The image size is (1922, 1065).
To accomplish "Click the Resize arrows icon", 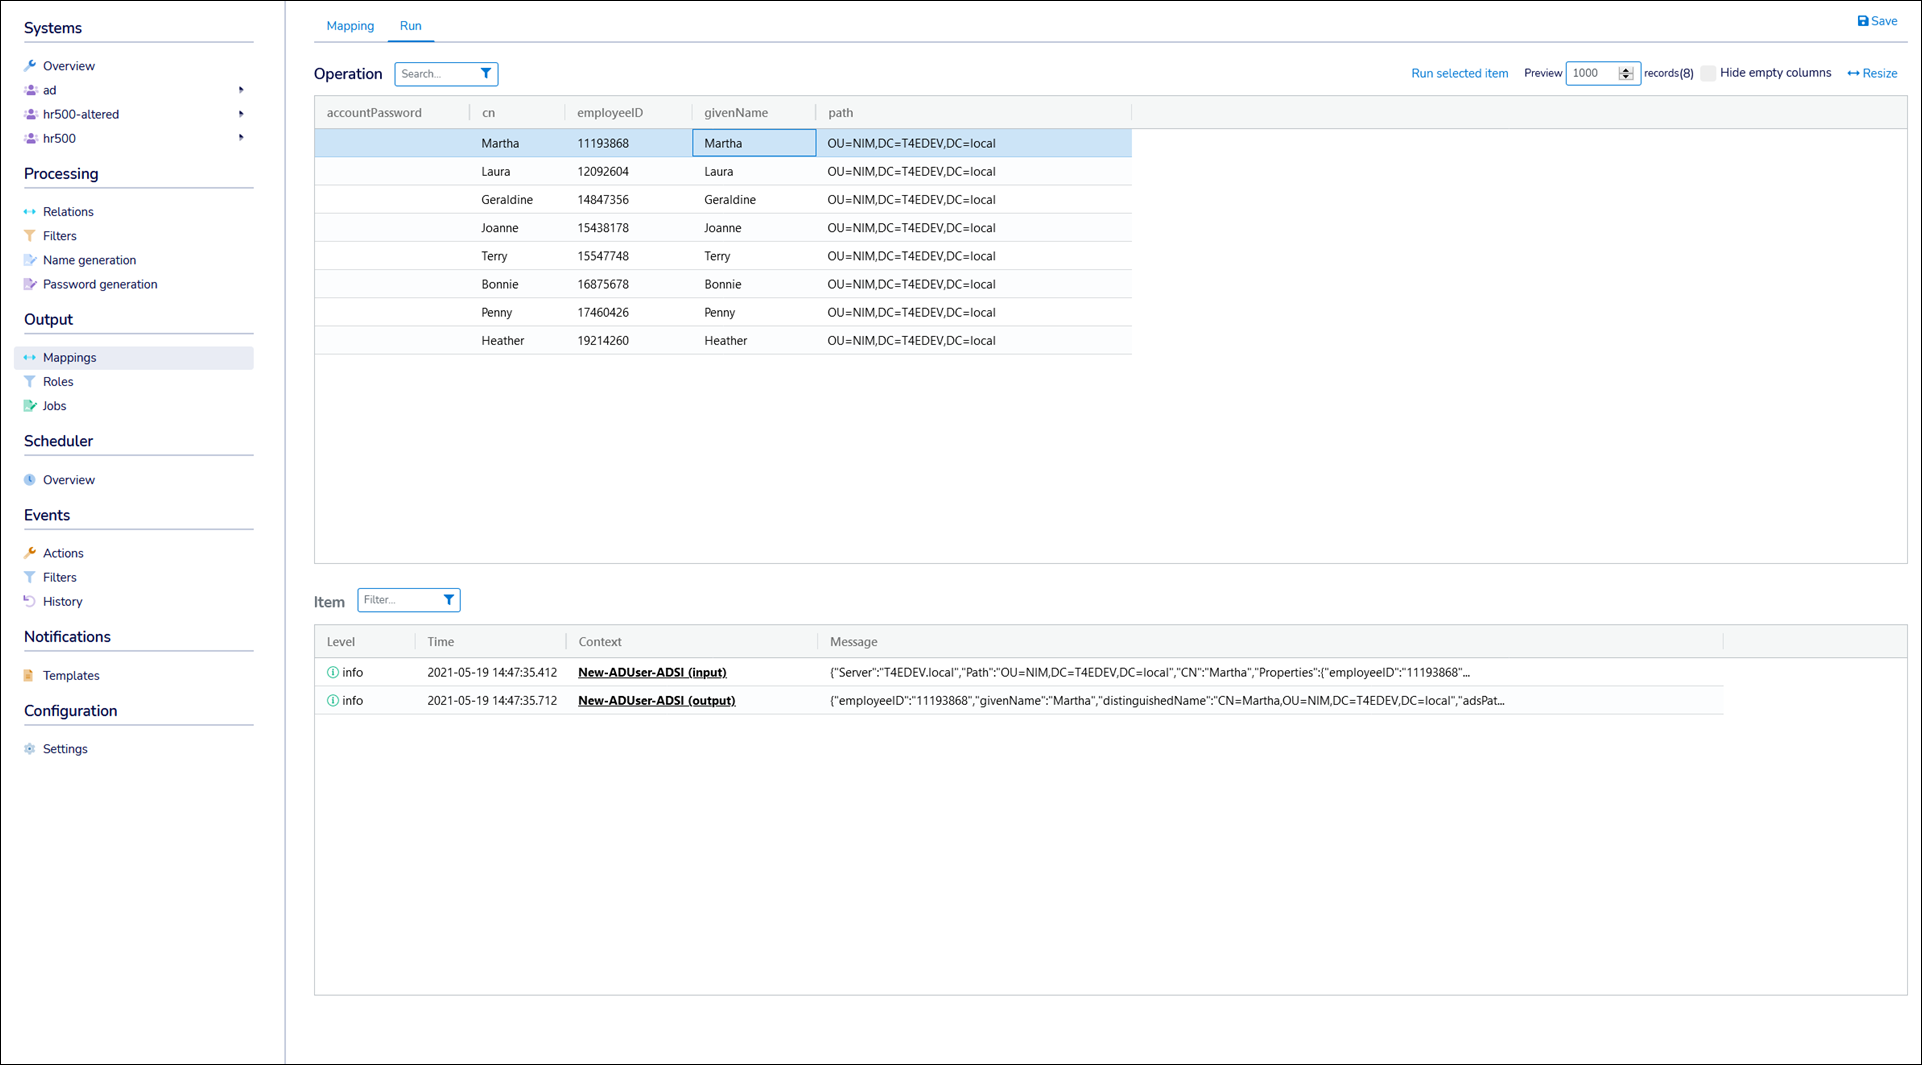I will pos(1853,74).
